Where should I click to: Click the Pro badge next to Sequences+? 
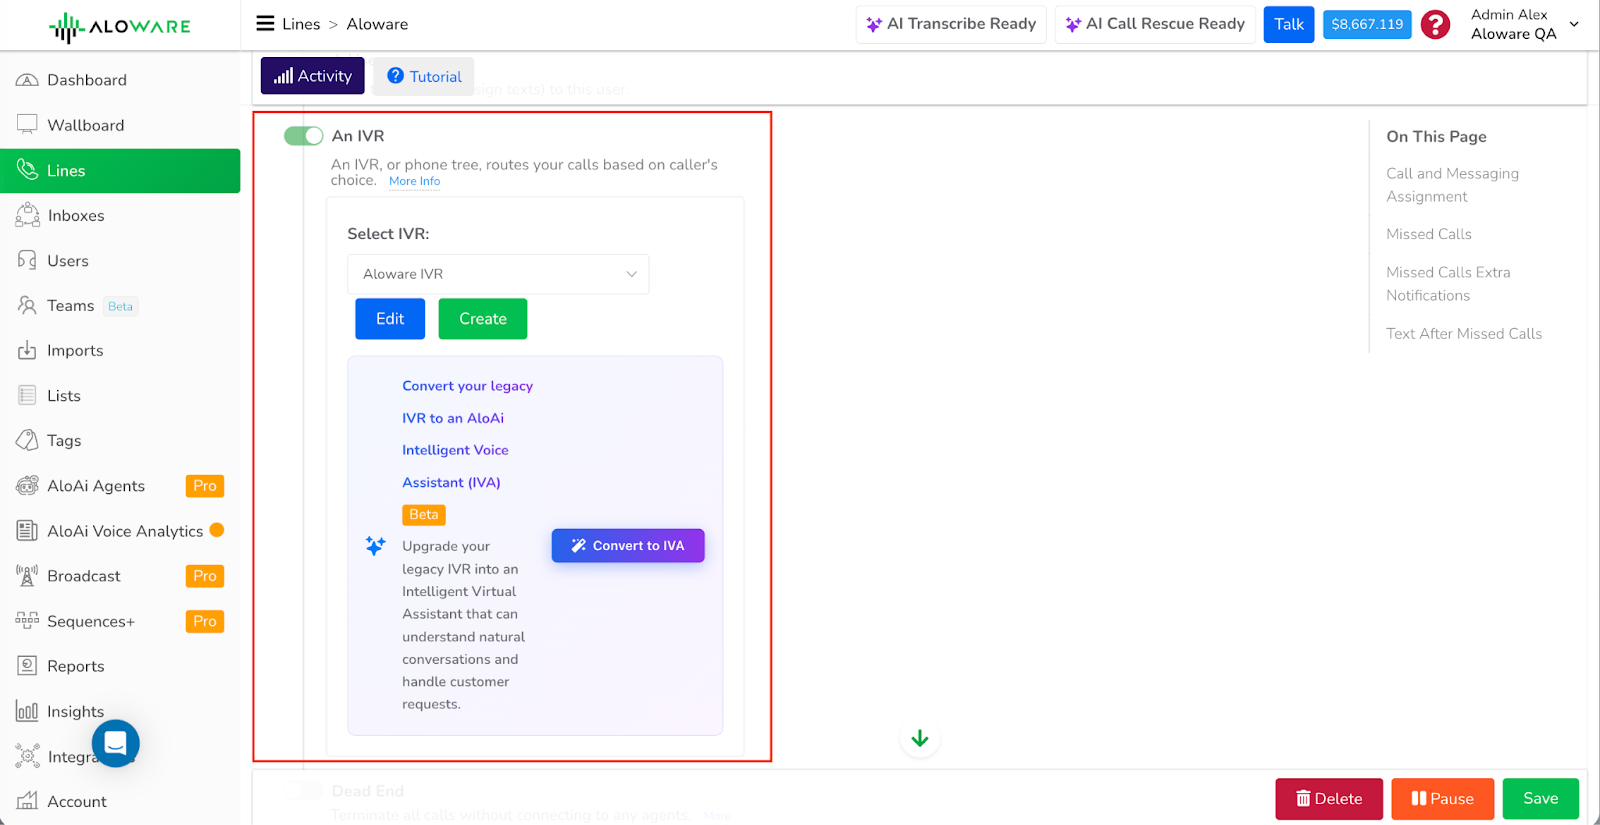click(205, 621)
